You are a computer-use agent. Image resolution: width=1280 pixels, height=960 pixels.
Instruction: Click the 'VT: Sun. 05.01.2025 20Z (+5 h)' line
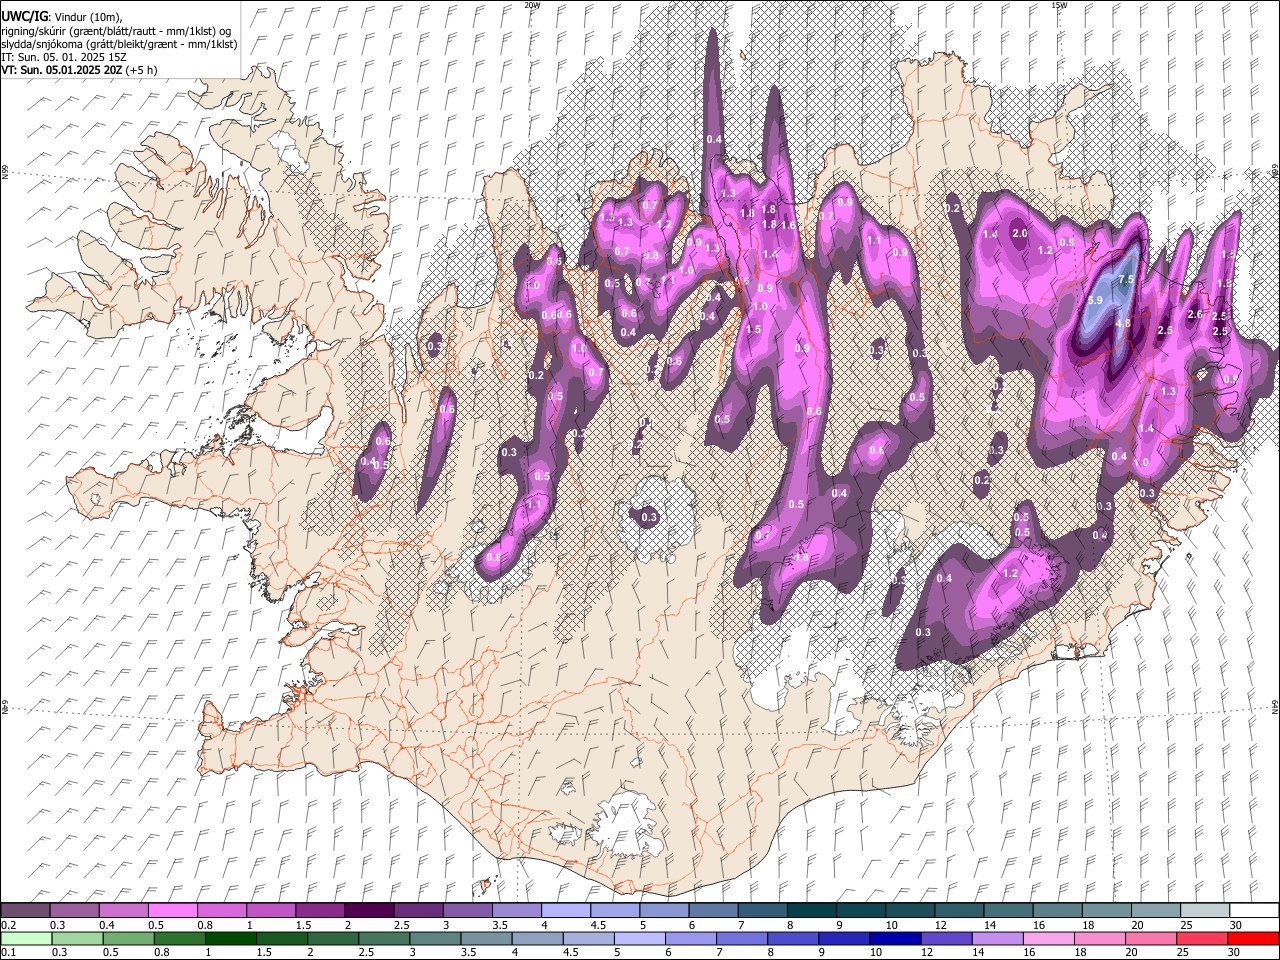79,70
